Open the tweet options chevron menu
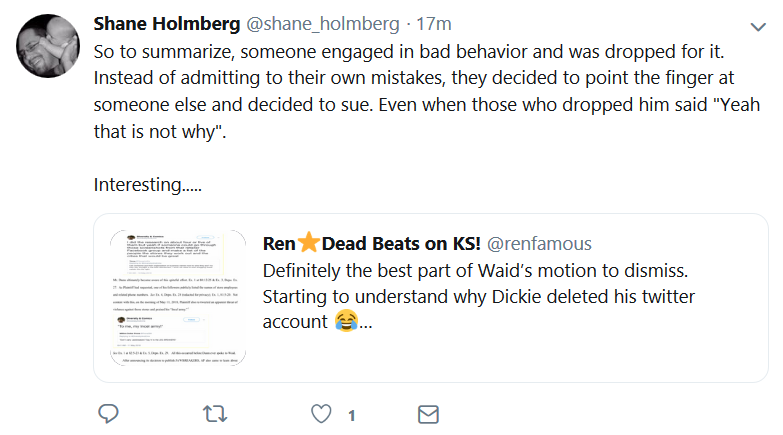This screenshot has height=435, width=783. coord(757,25)
